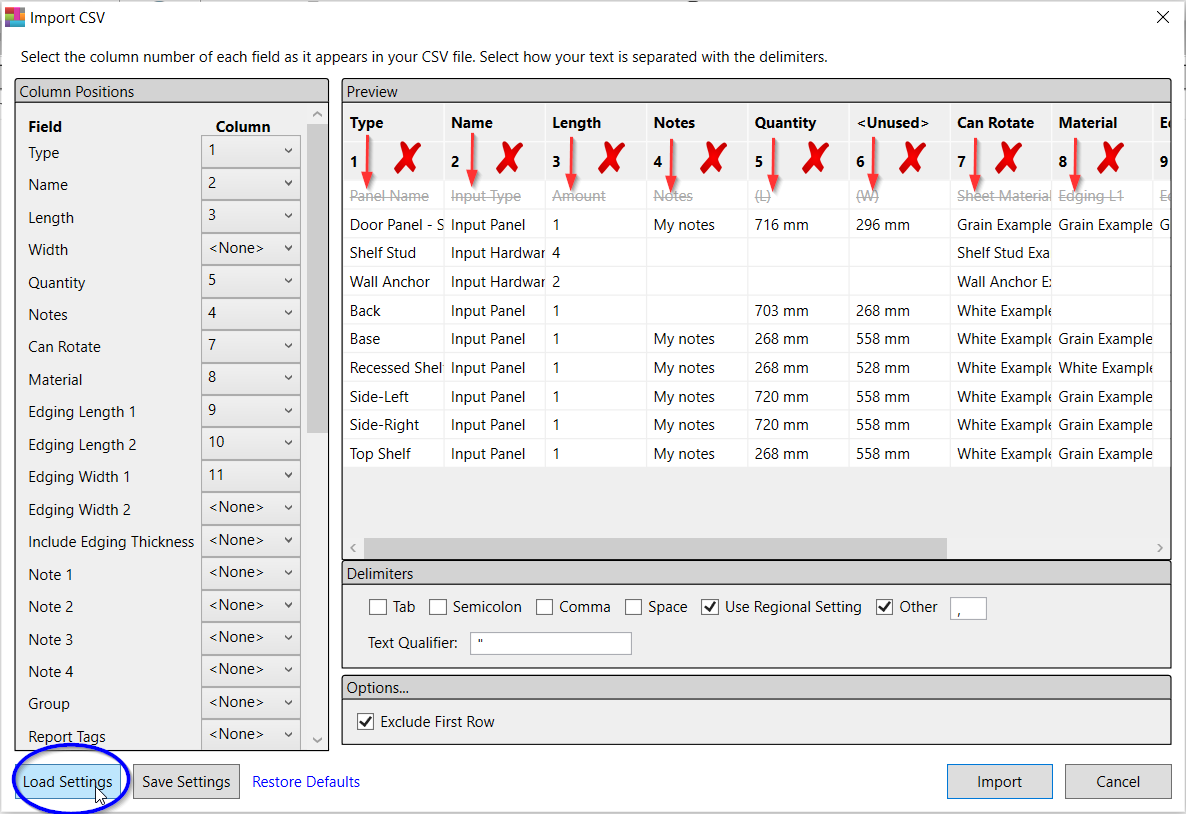
Task: Open the Edging Length 2 column dropdown
Action: pos(250,443)
